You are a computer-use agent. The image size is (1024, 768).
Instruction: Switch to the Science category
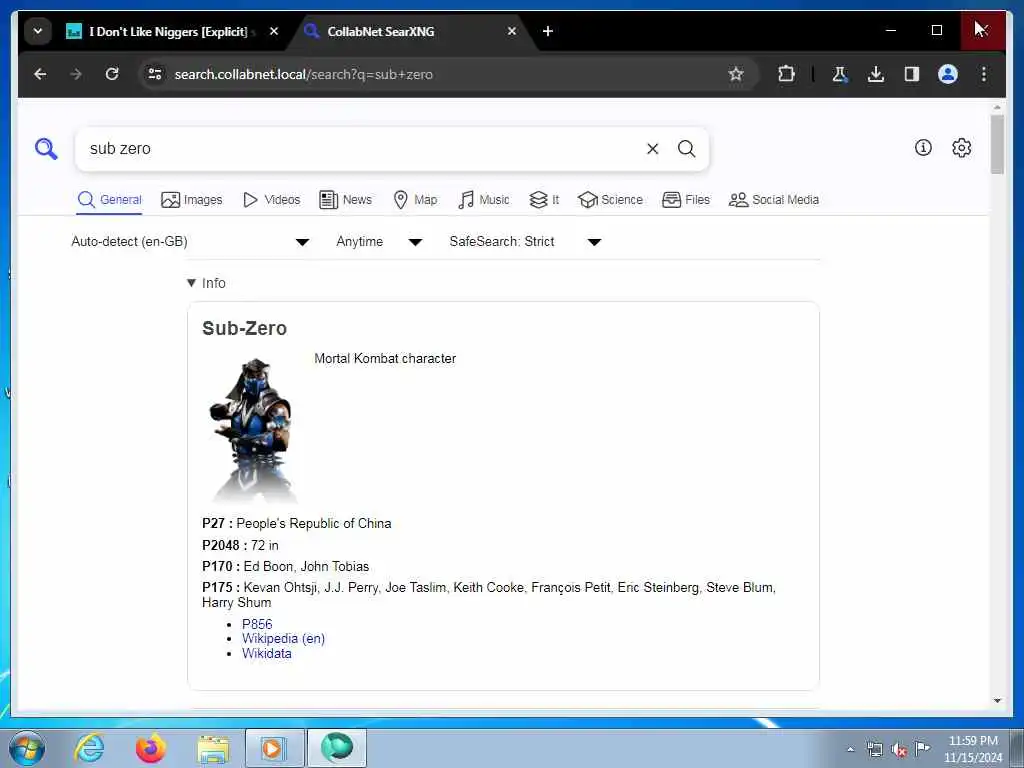pos(611,200)
